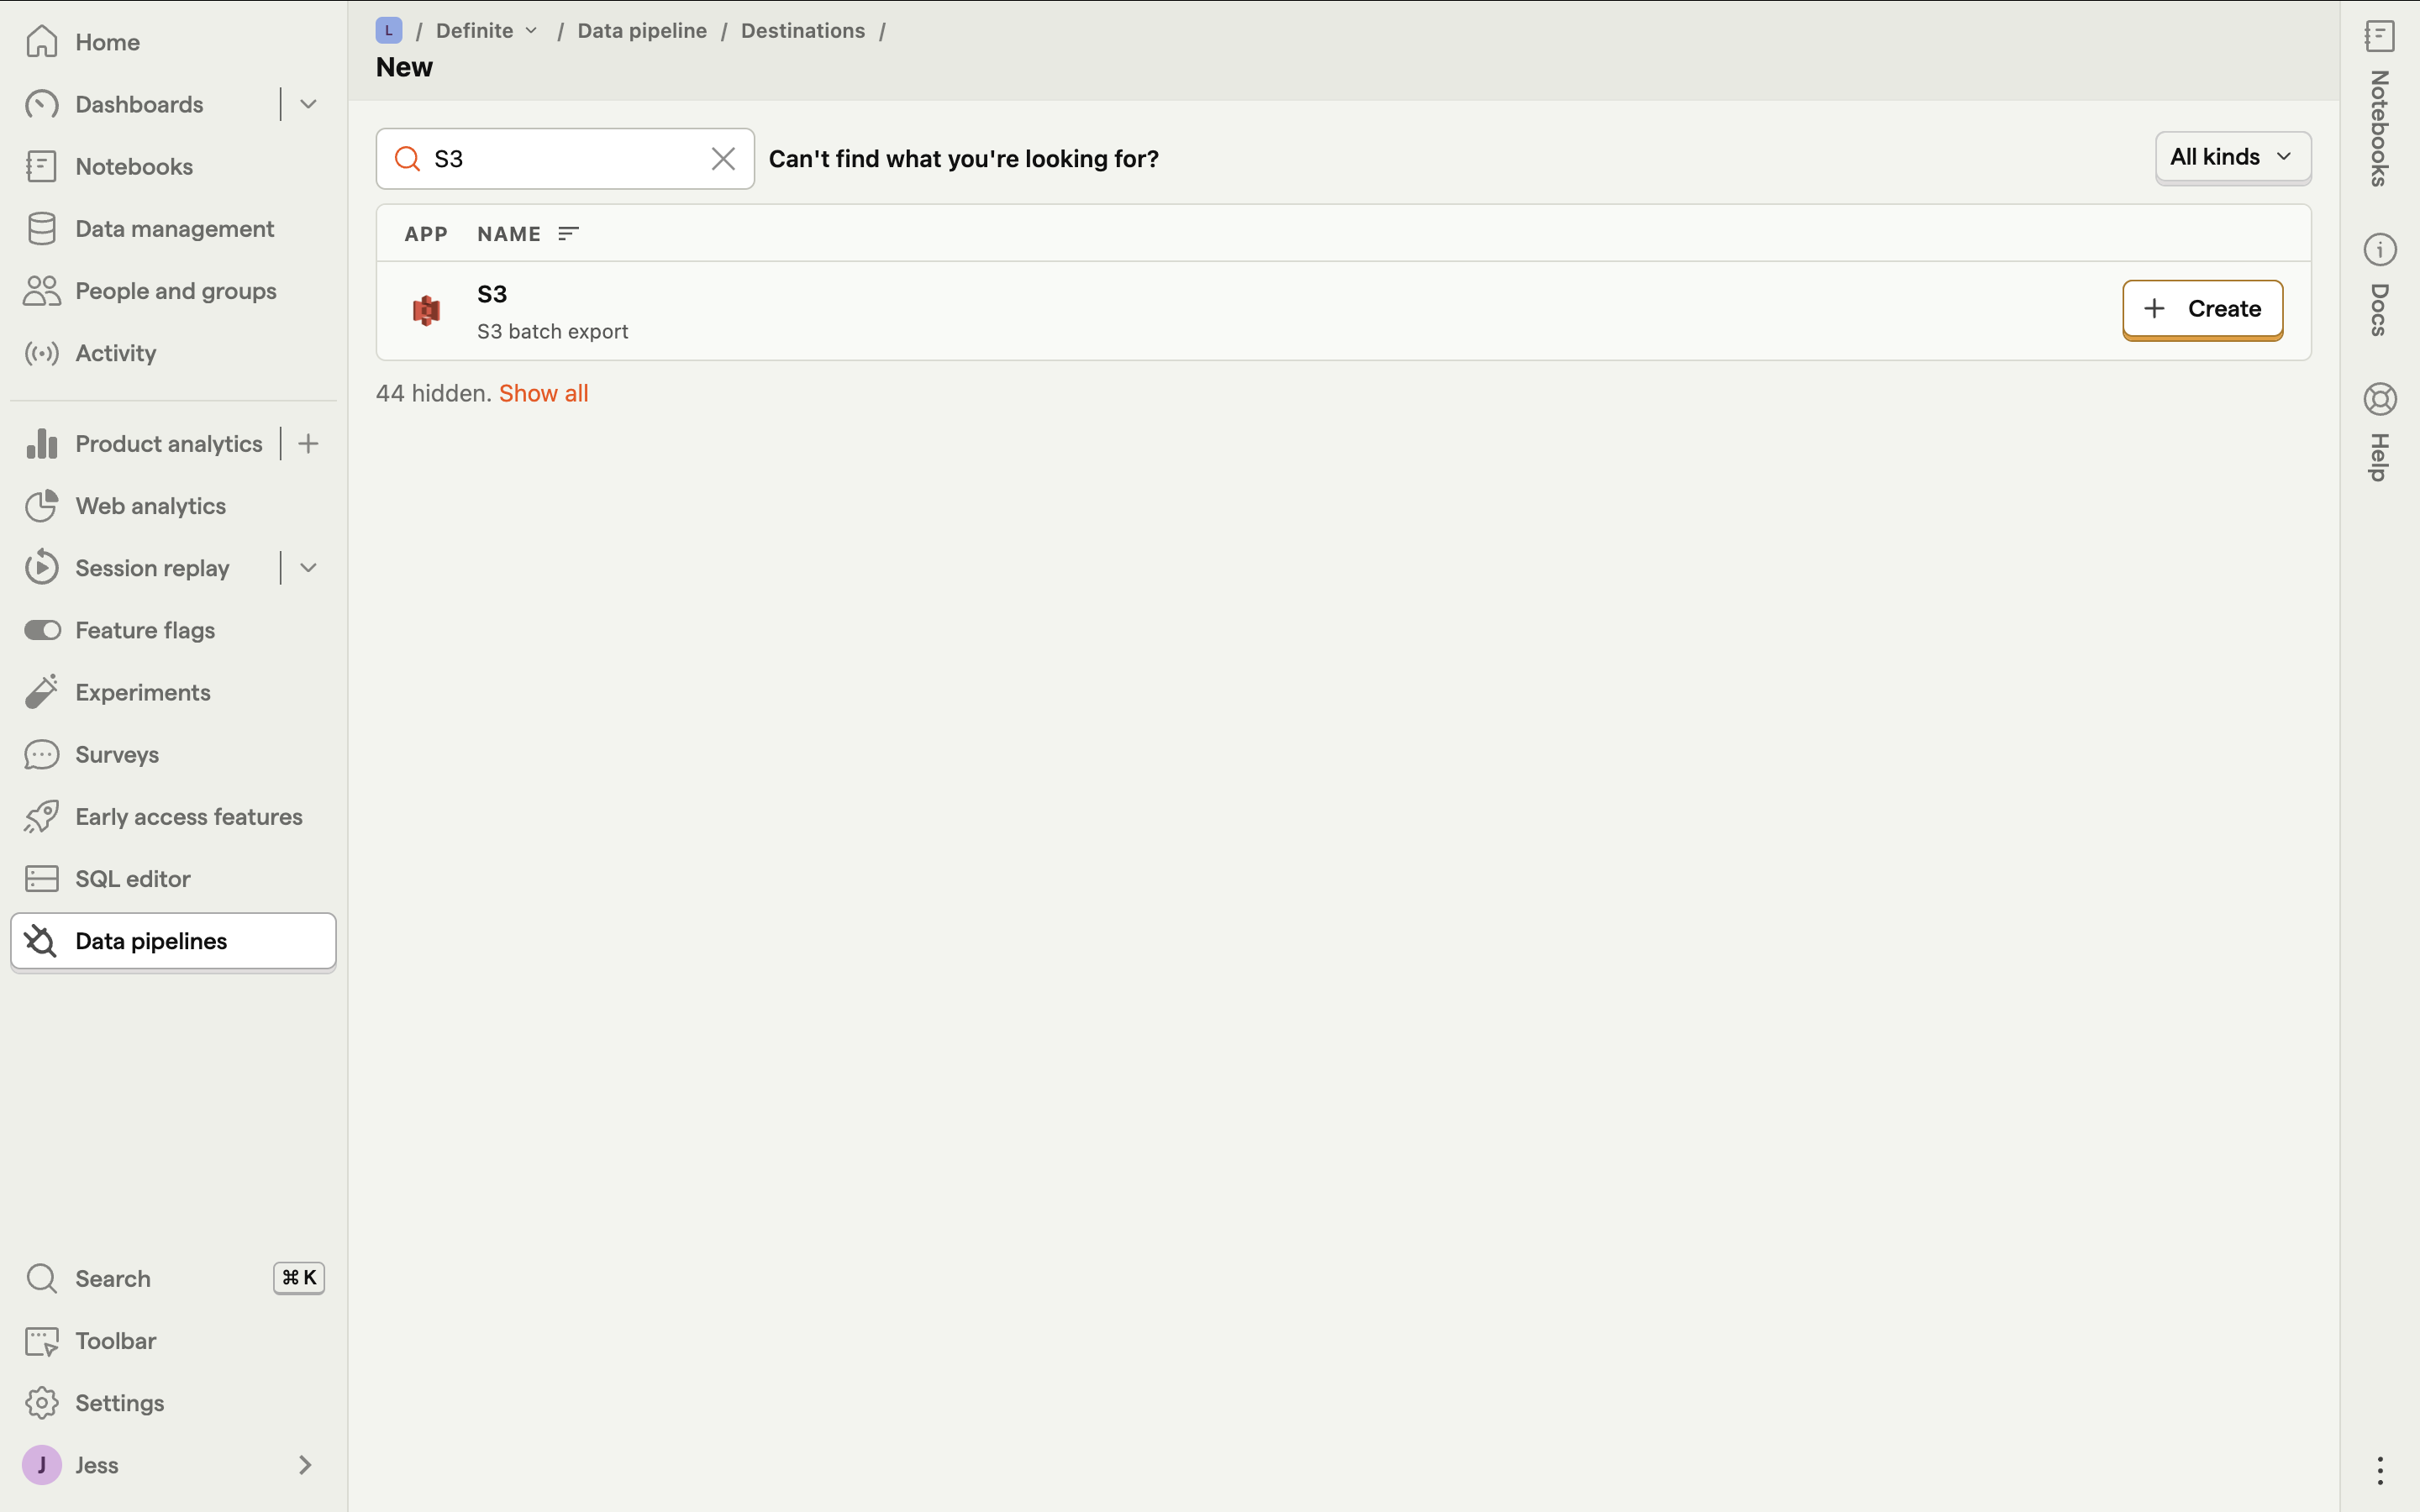Focus the destinations search field

[560, 159]
